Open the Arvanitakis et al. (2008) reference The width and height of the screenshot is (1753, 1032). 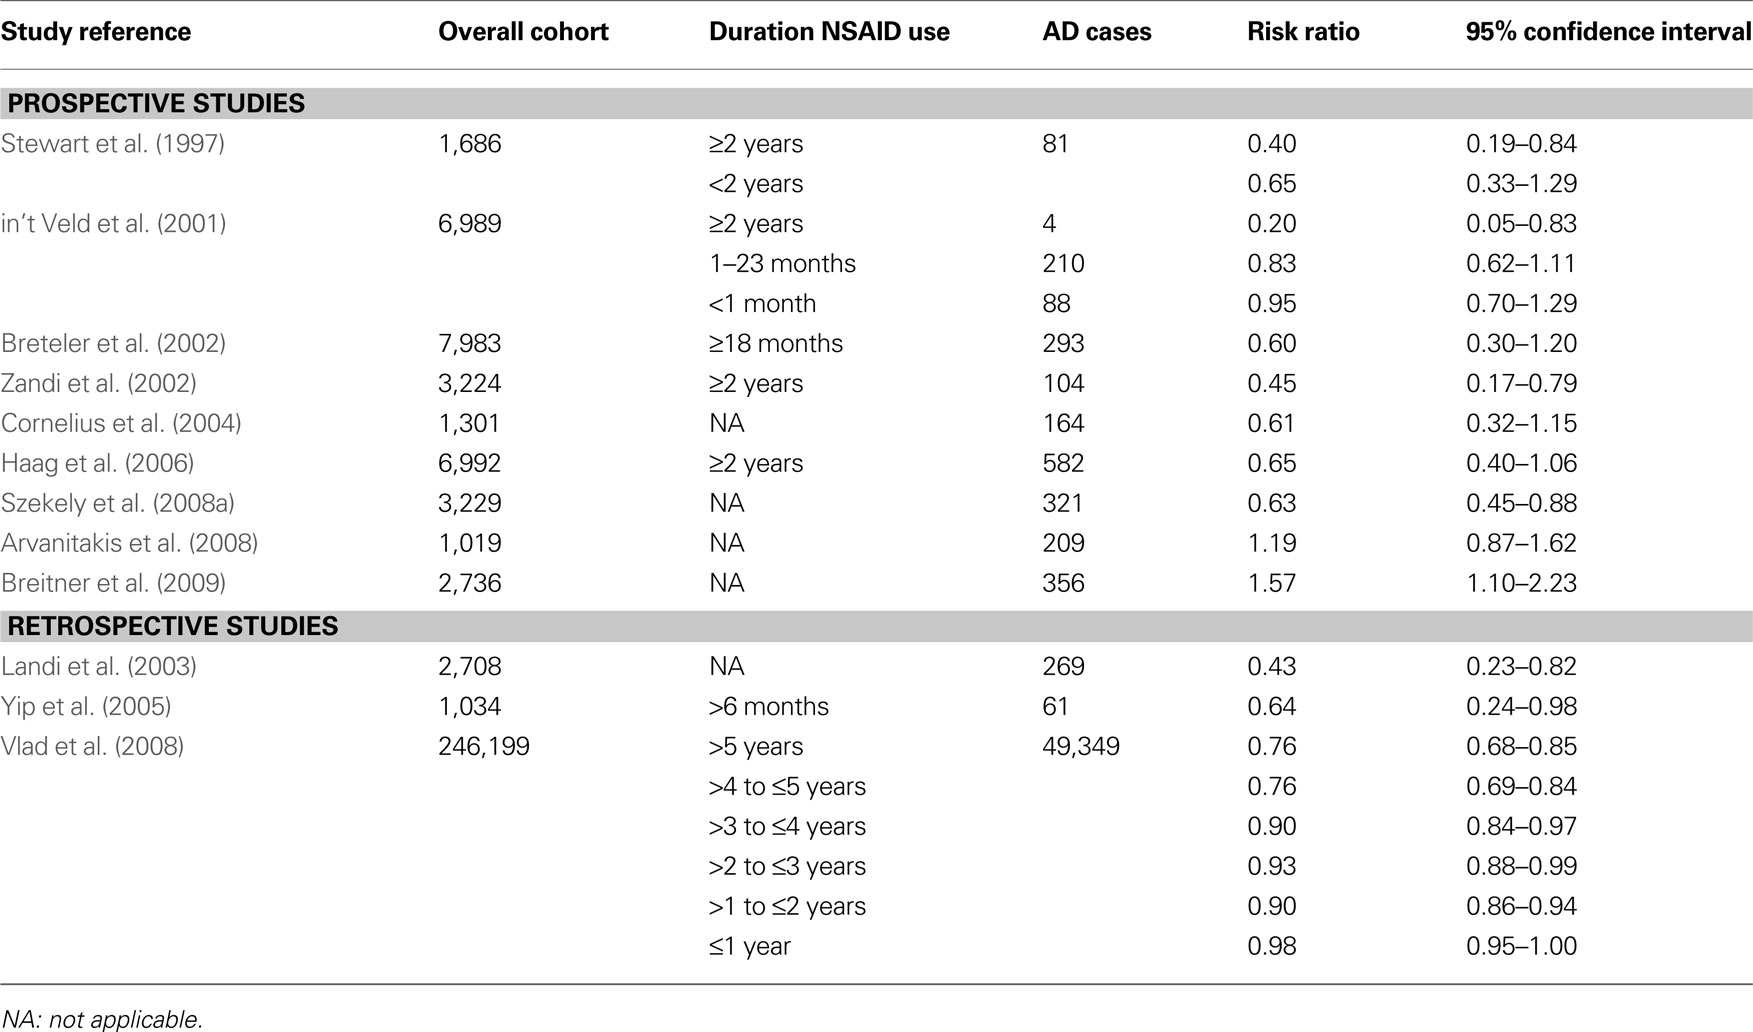coord(130,544)
